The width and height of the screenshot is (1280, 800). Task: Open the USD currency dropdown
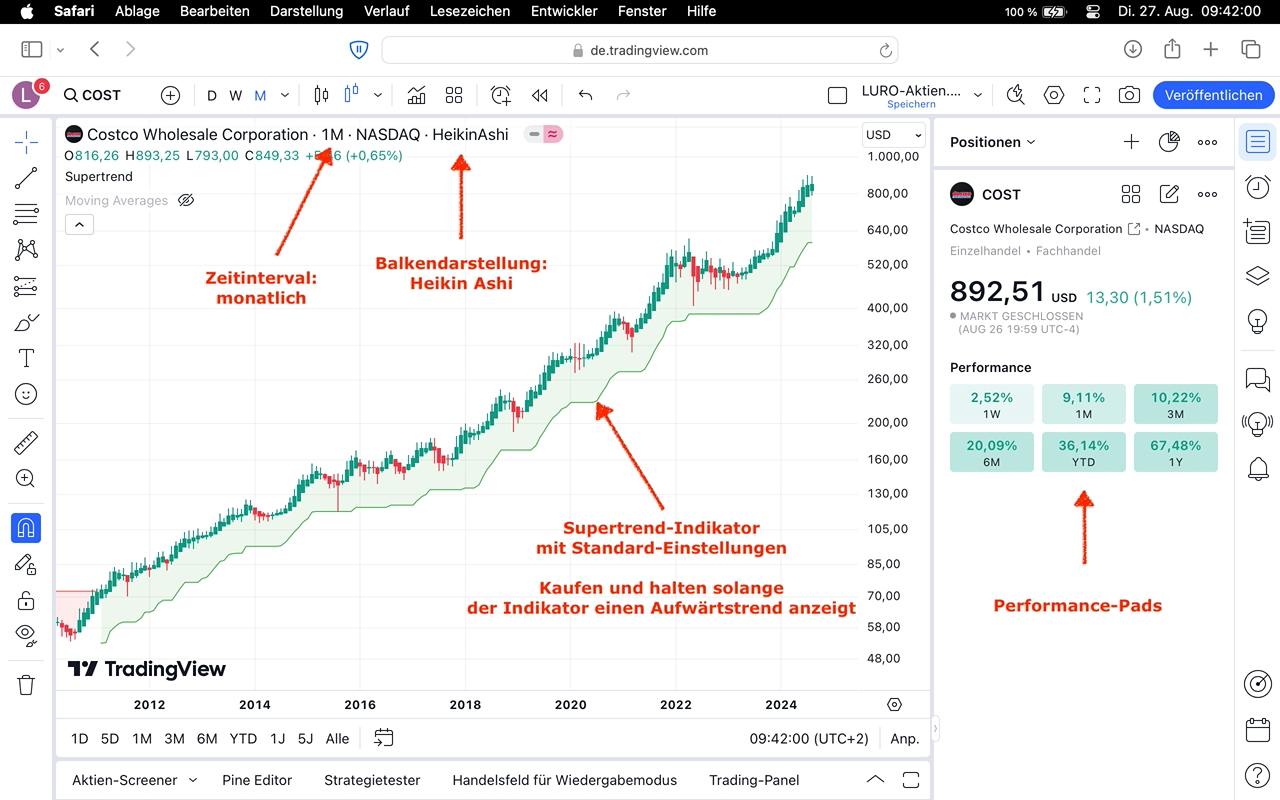(893, 135)
